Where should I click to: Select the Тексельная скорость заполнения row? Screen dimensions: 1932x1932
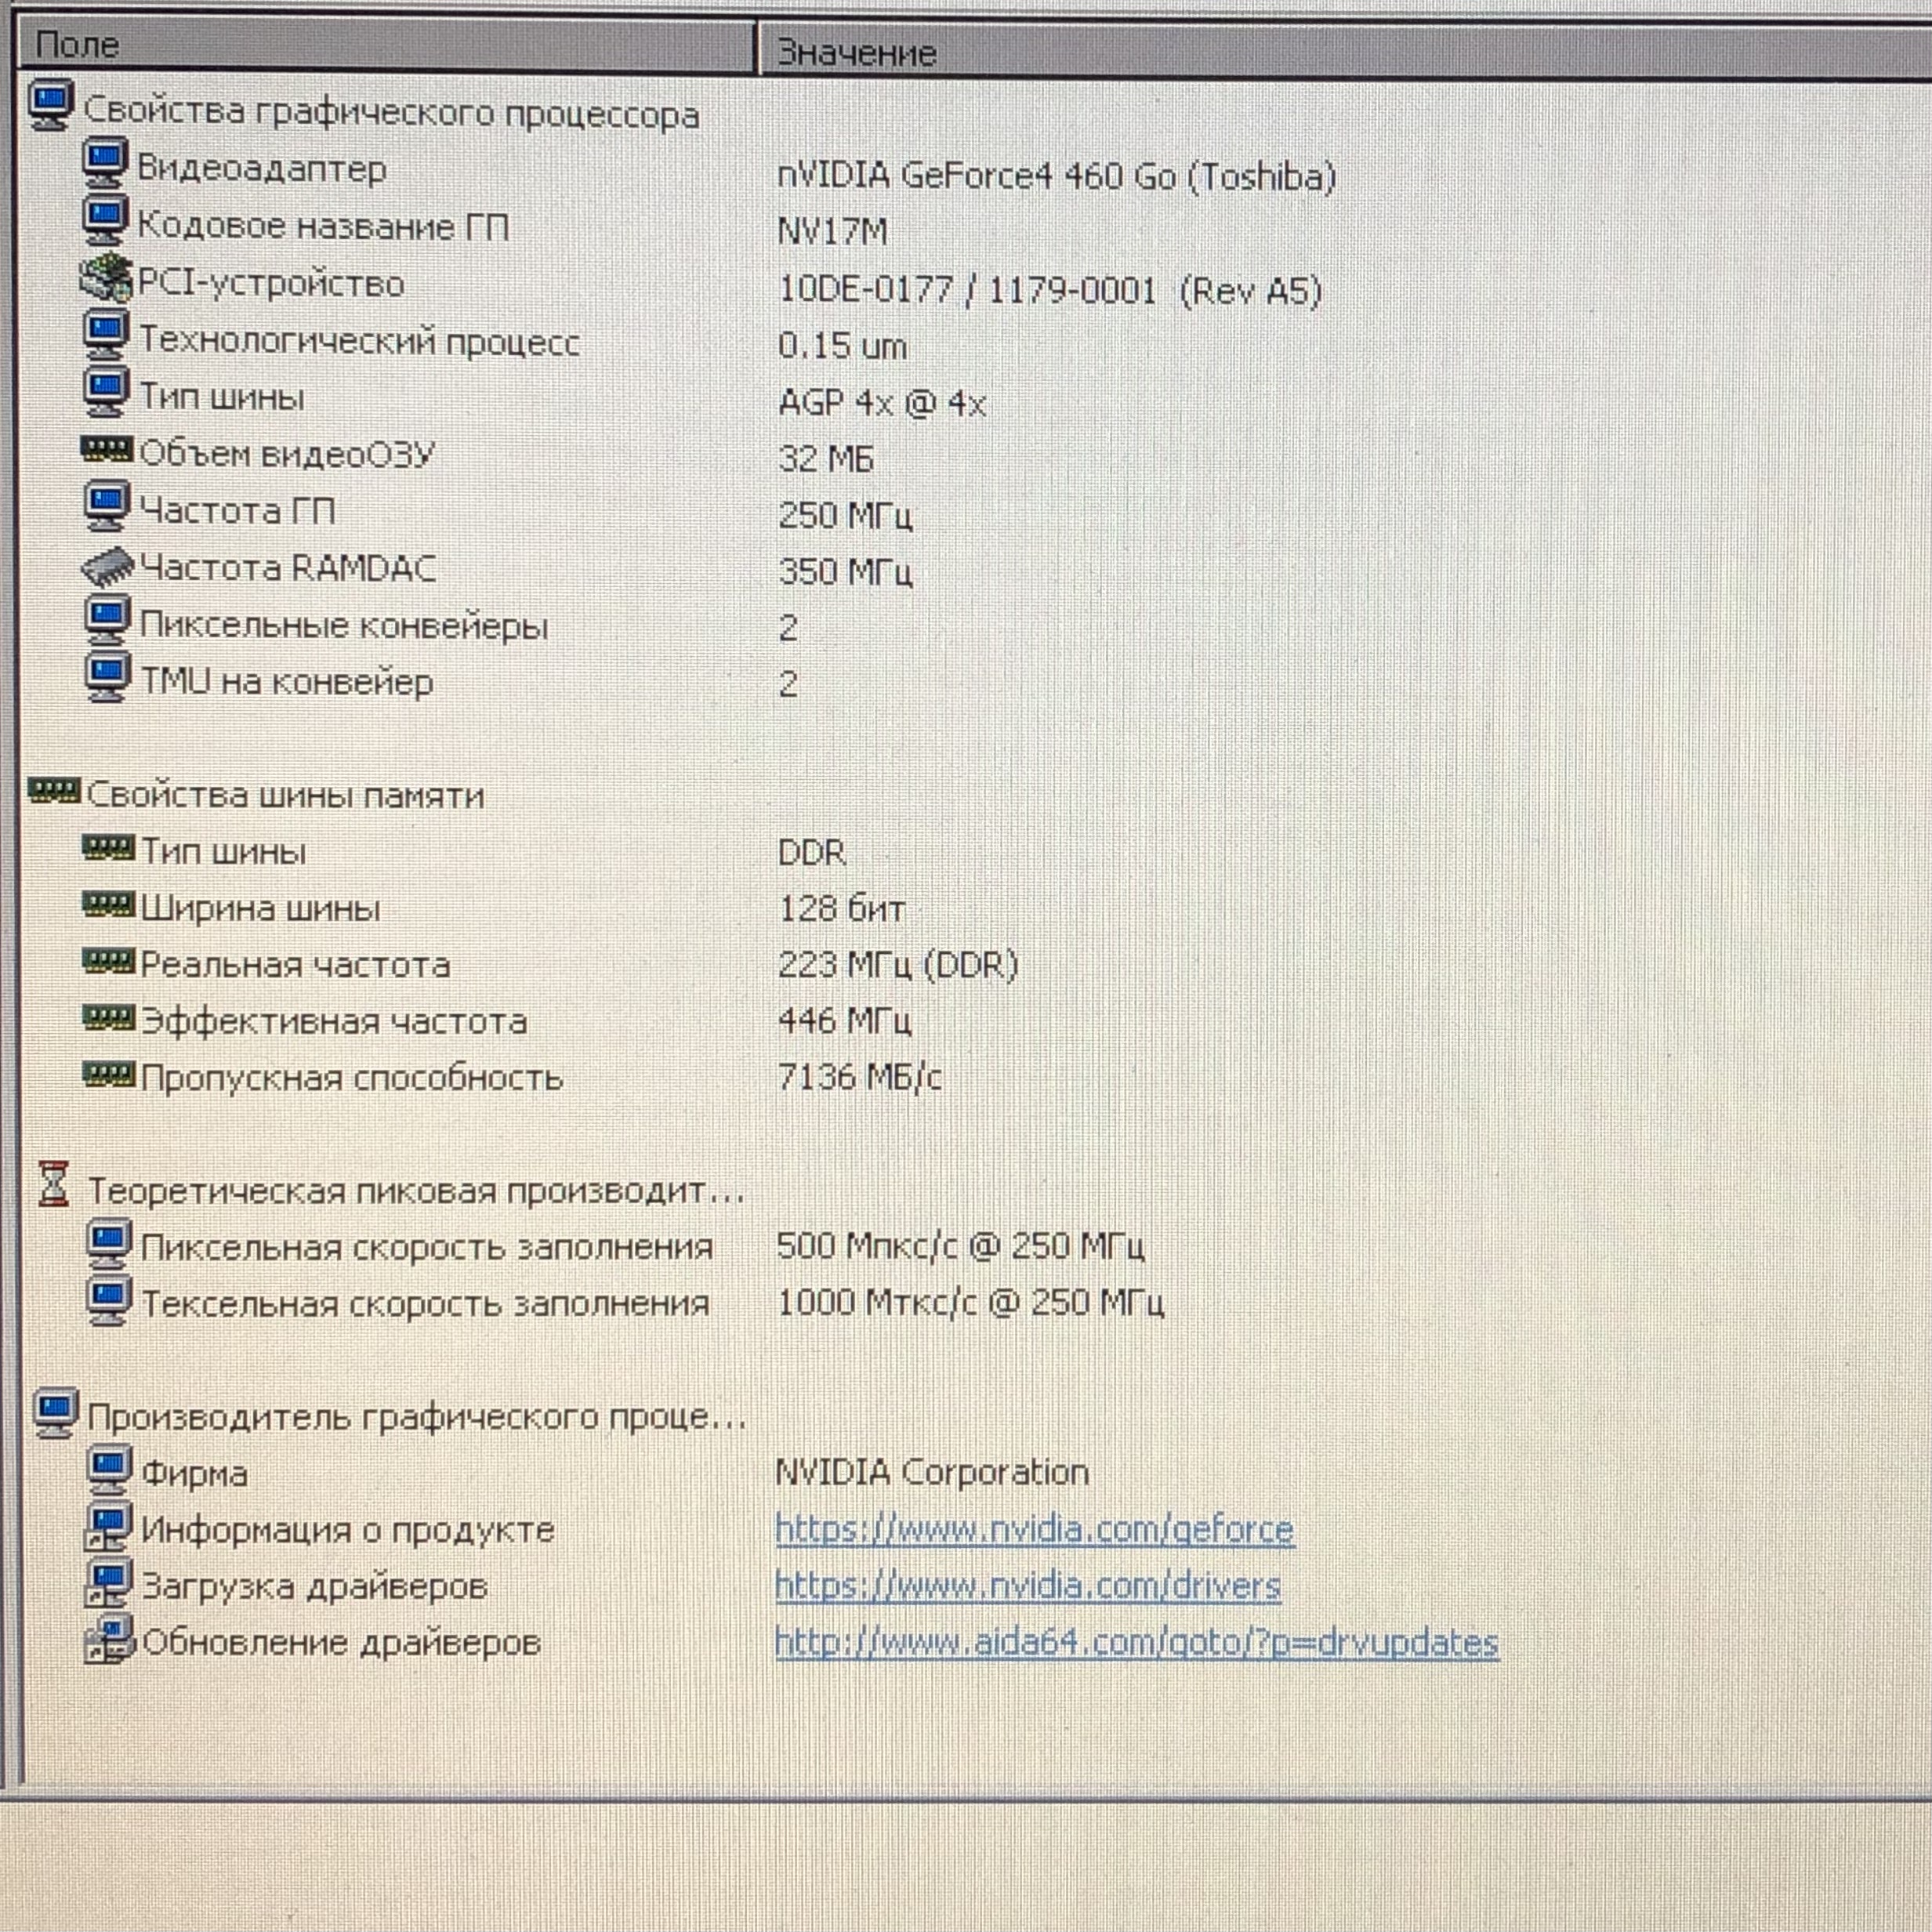(x=424, y=1303)
